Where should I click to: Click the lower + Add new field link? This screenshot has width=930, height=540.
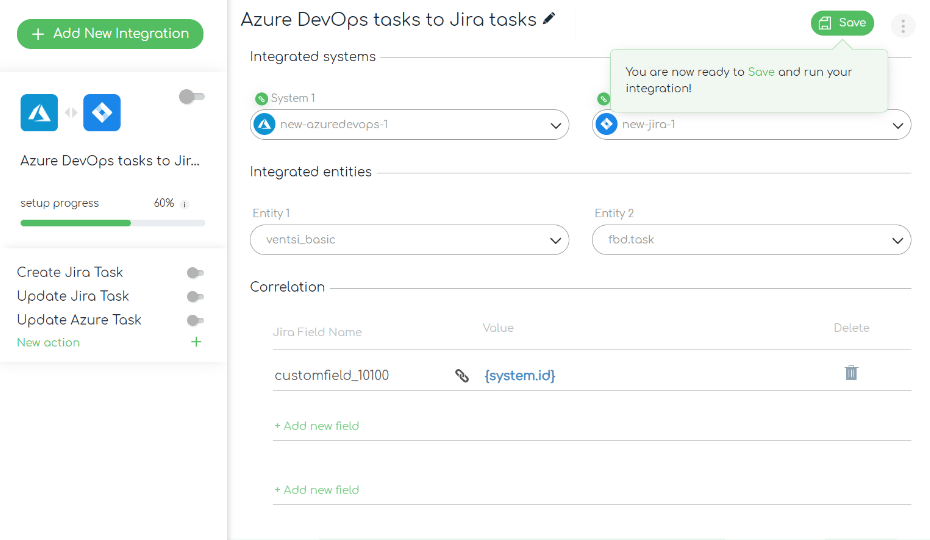point(317,490)
